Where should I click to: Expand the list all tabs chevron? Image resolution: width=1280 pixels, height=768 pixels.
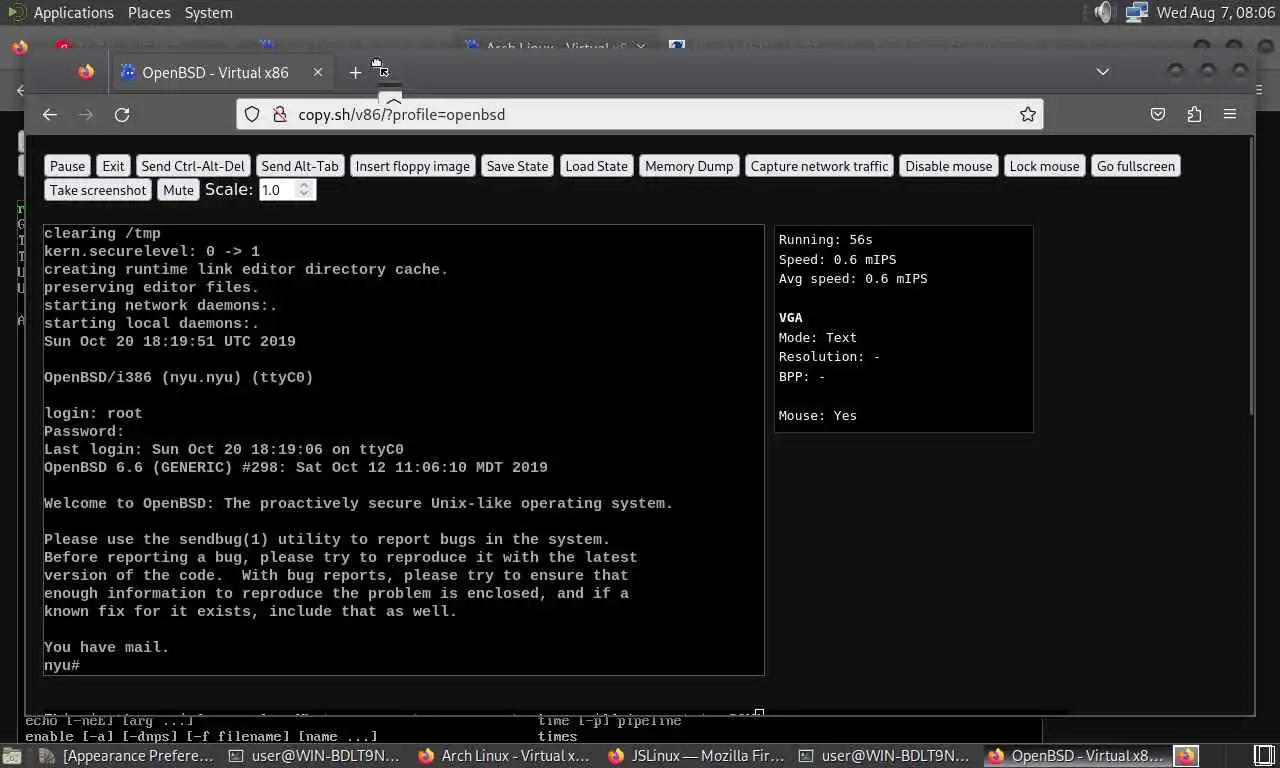1102,72
